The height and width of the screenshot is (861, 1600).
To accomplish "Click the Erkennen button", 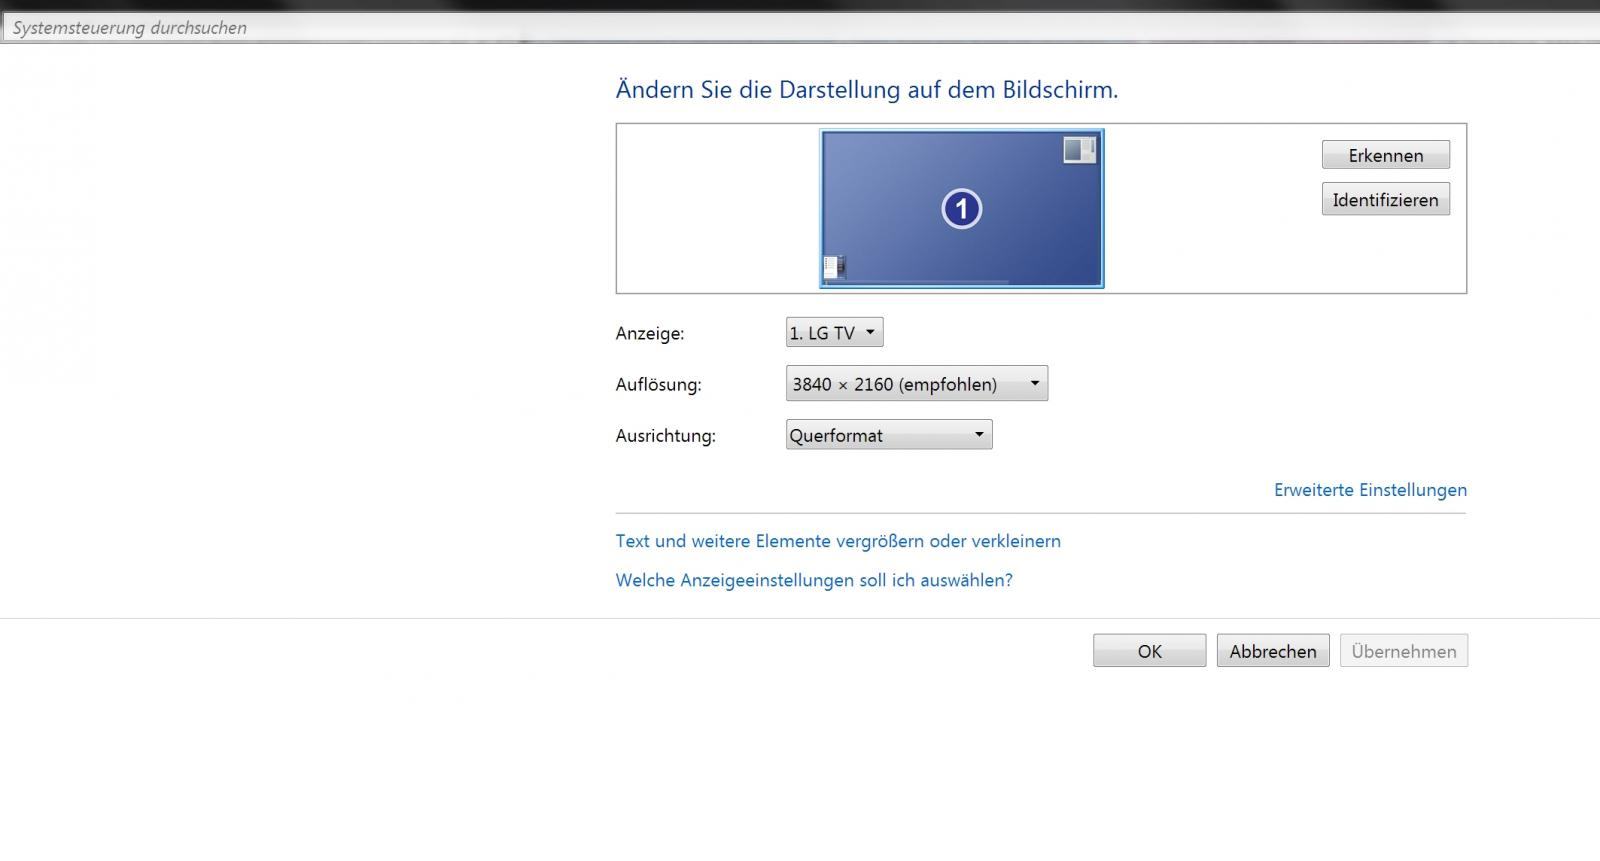I will point(1385,155).
